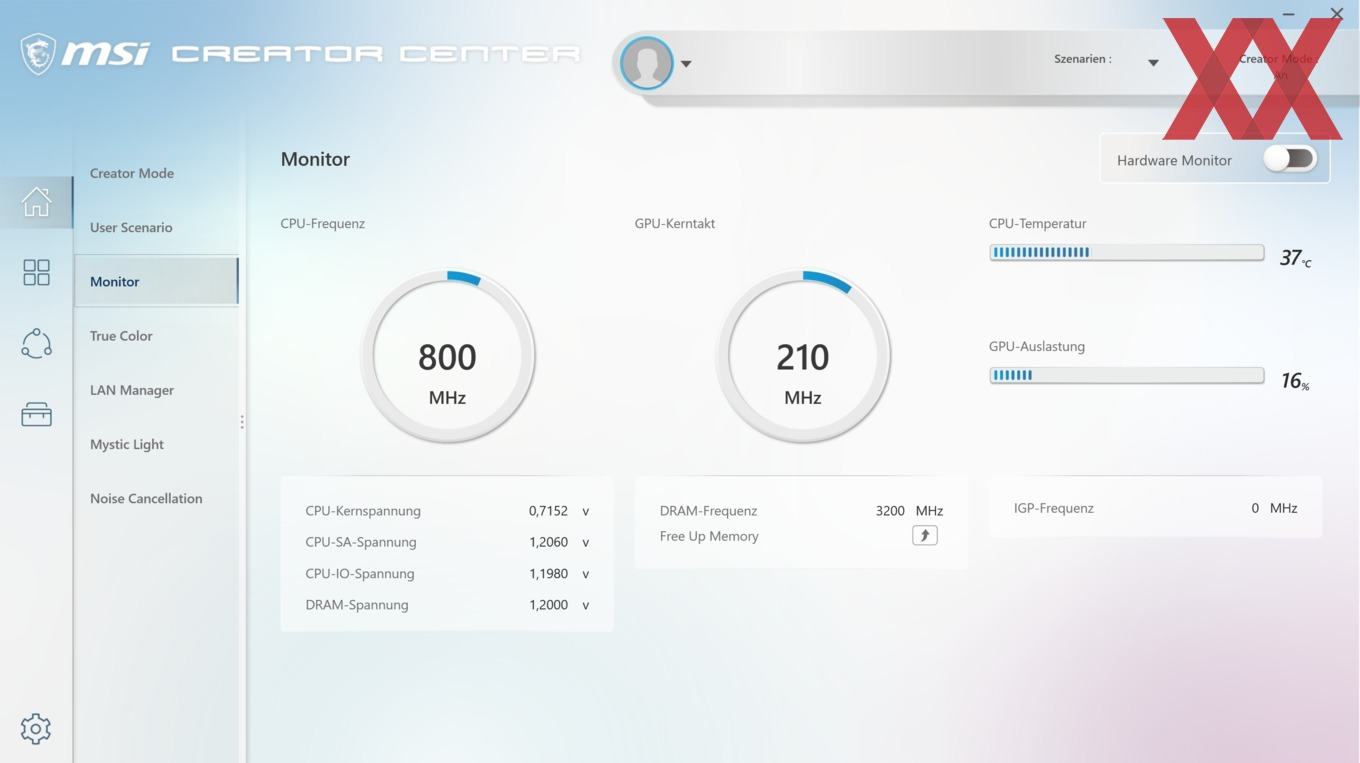This screenshot has width=1360, height=763.
Task: Click the CPU-SA-Spannung value 1,2060
Action: click(x=548, y=542)
